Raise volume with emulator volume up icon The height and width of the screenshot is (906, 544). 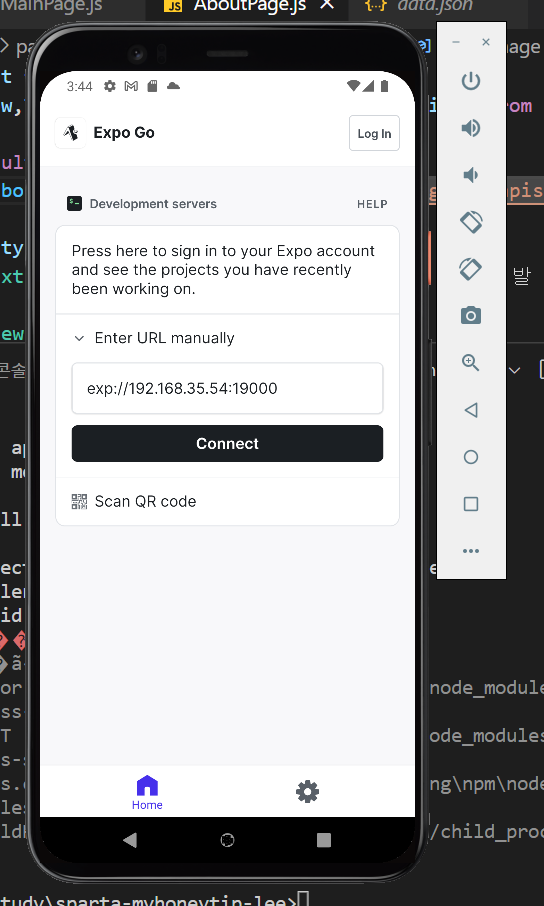point(471,128)
